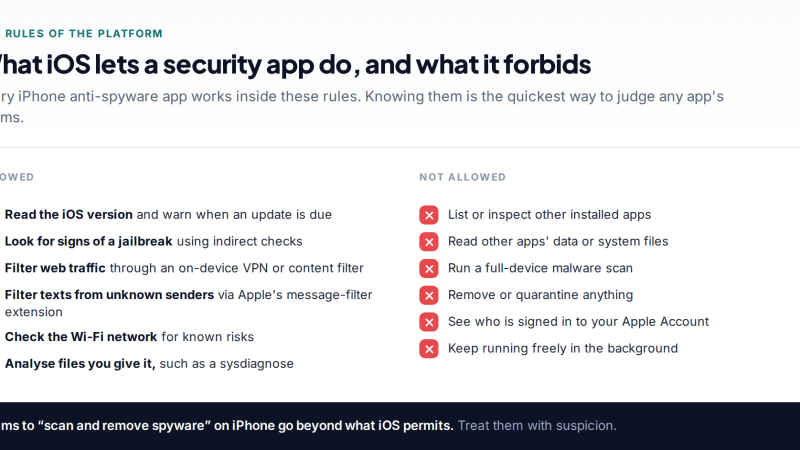Click the NOT ALLOWED column heading
This screenshot has height=450, width=800.
[x=462, y=177]
